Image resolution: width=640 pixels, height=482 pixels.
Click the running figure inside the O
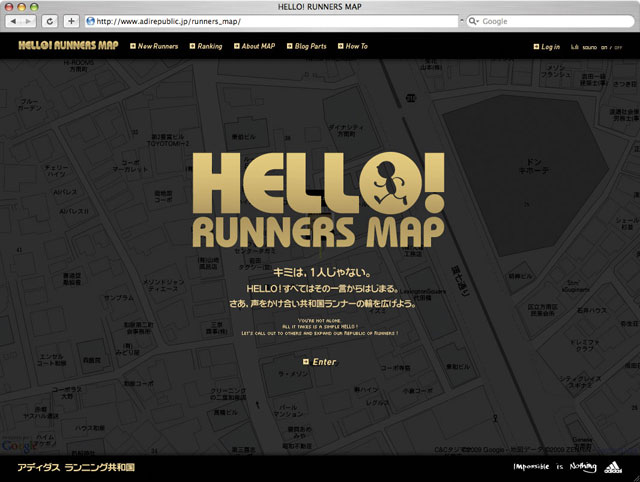pos(390,183)
